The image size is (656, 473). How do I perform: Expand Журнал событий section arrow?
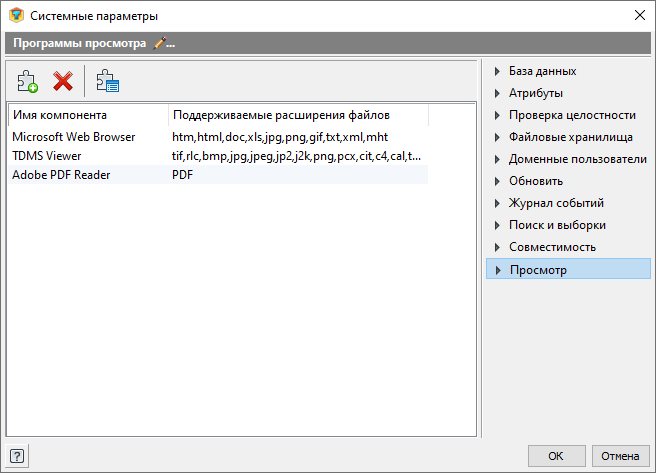pyautogui.click(x=497, y=203)
